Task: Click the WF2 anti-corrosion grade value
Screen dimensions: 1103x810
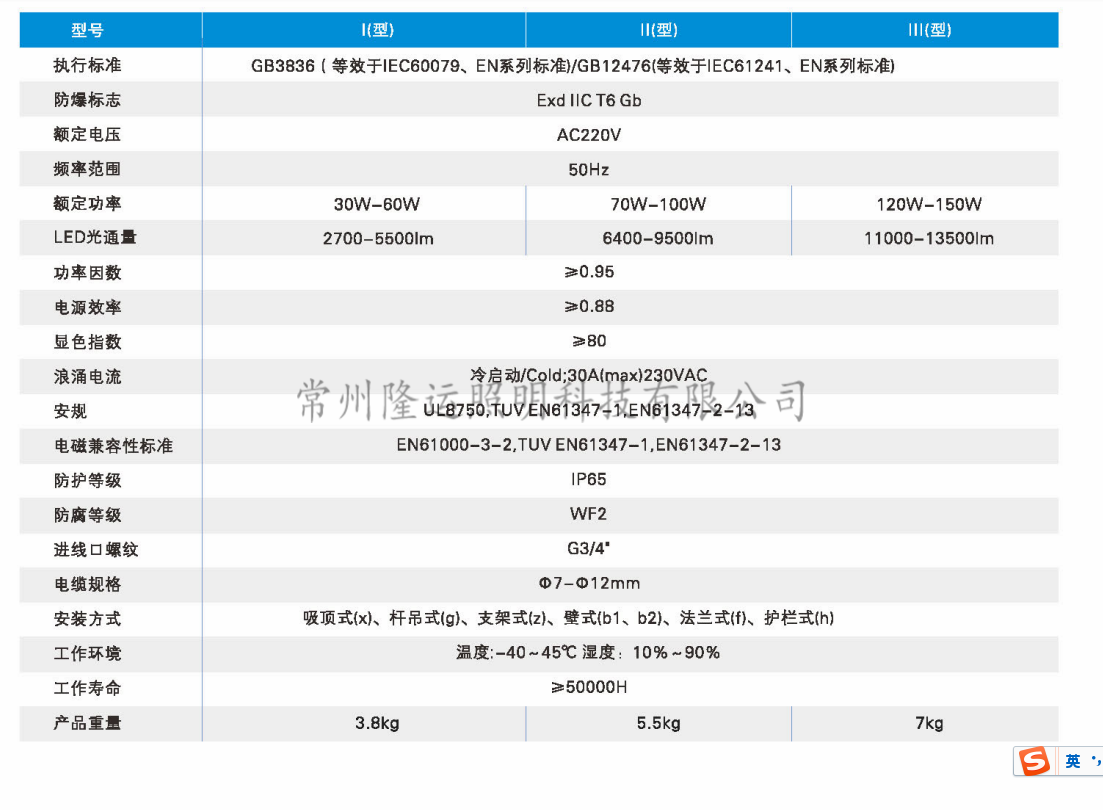Action: (589, 514)
